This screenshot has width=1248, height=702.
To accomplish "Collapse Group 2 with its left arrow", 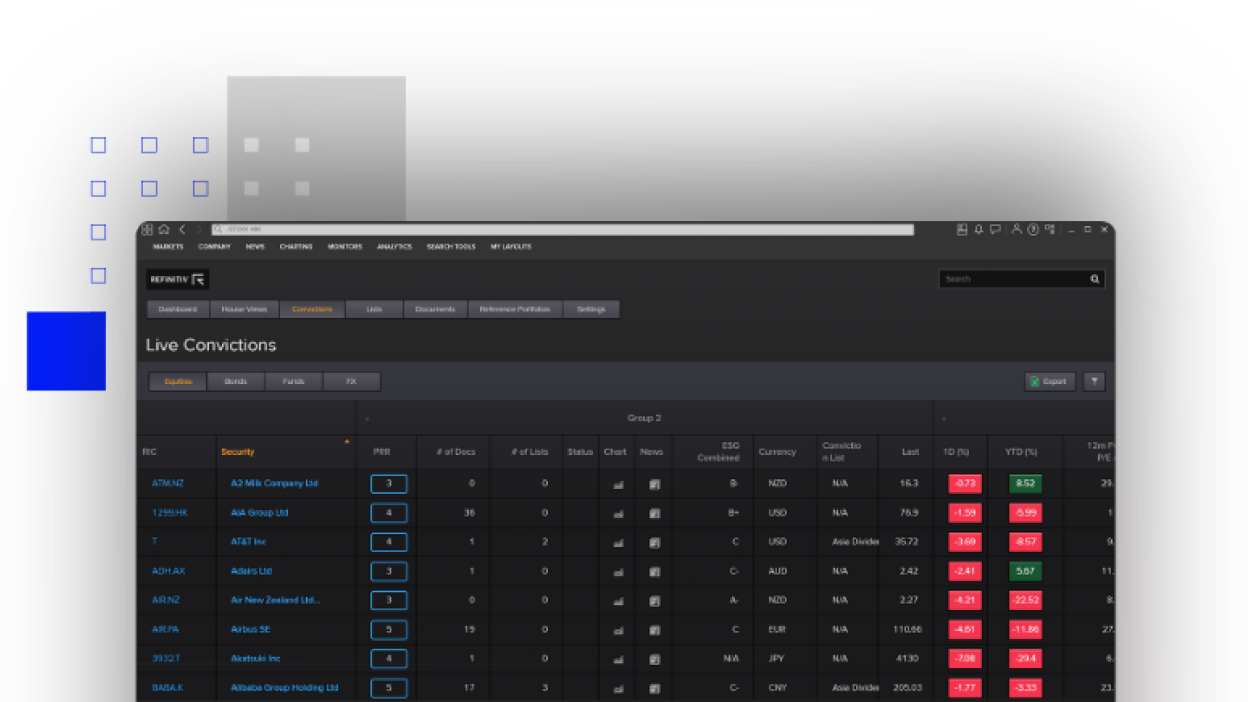I will pyautogui.click(x=367, y=419).
